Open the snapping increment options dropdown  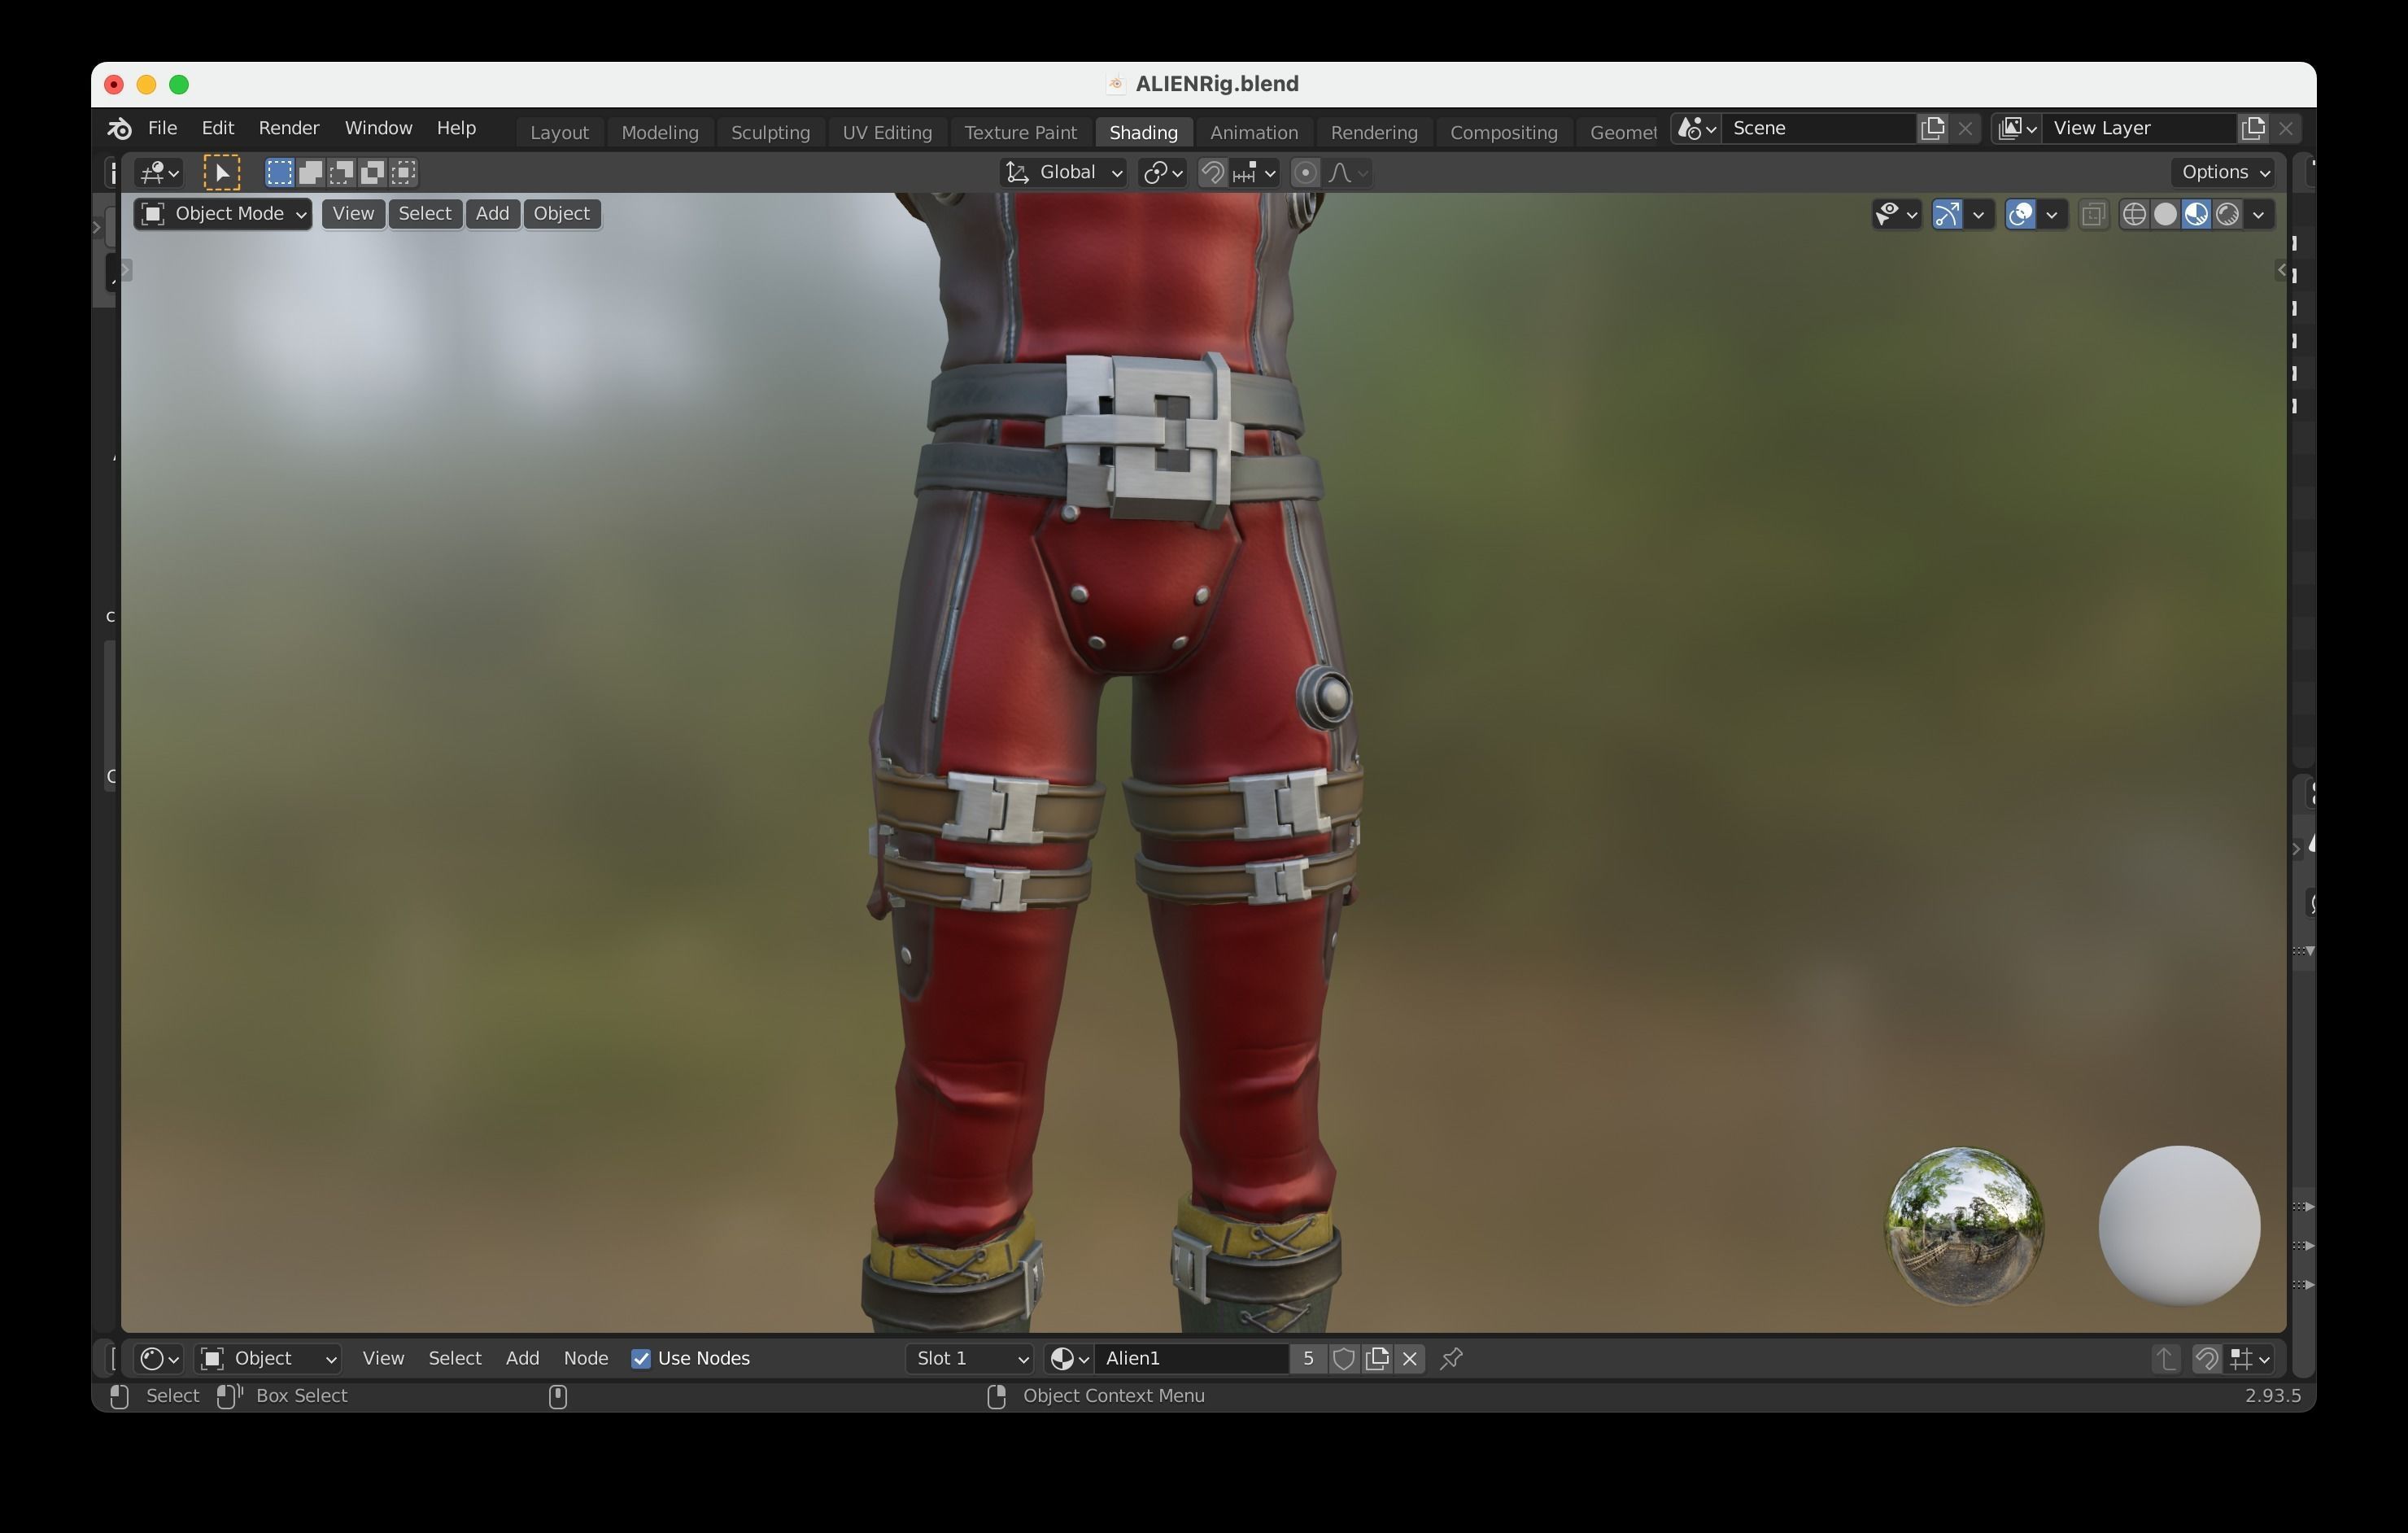pos(1254,173)
